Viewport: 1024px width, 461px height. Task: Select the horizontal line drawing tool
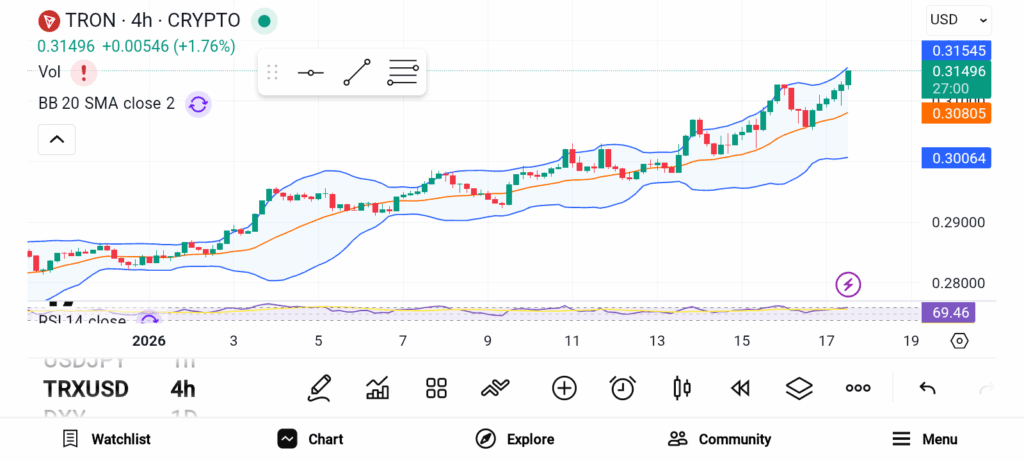[311, 73]
